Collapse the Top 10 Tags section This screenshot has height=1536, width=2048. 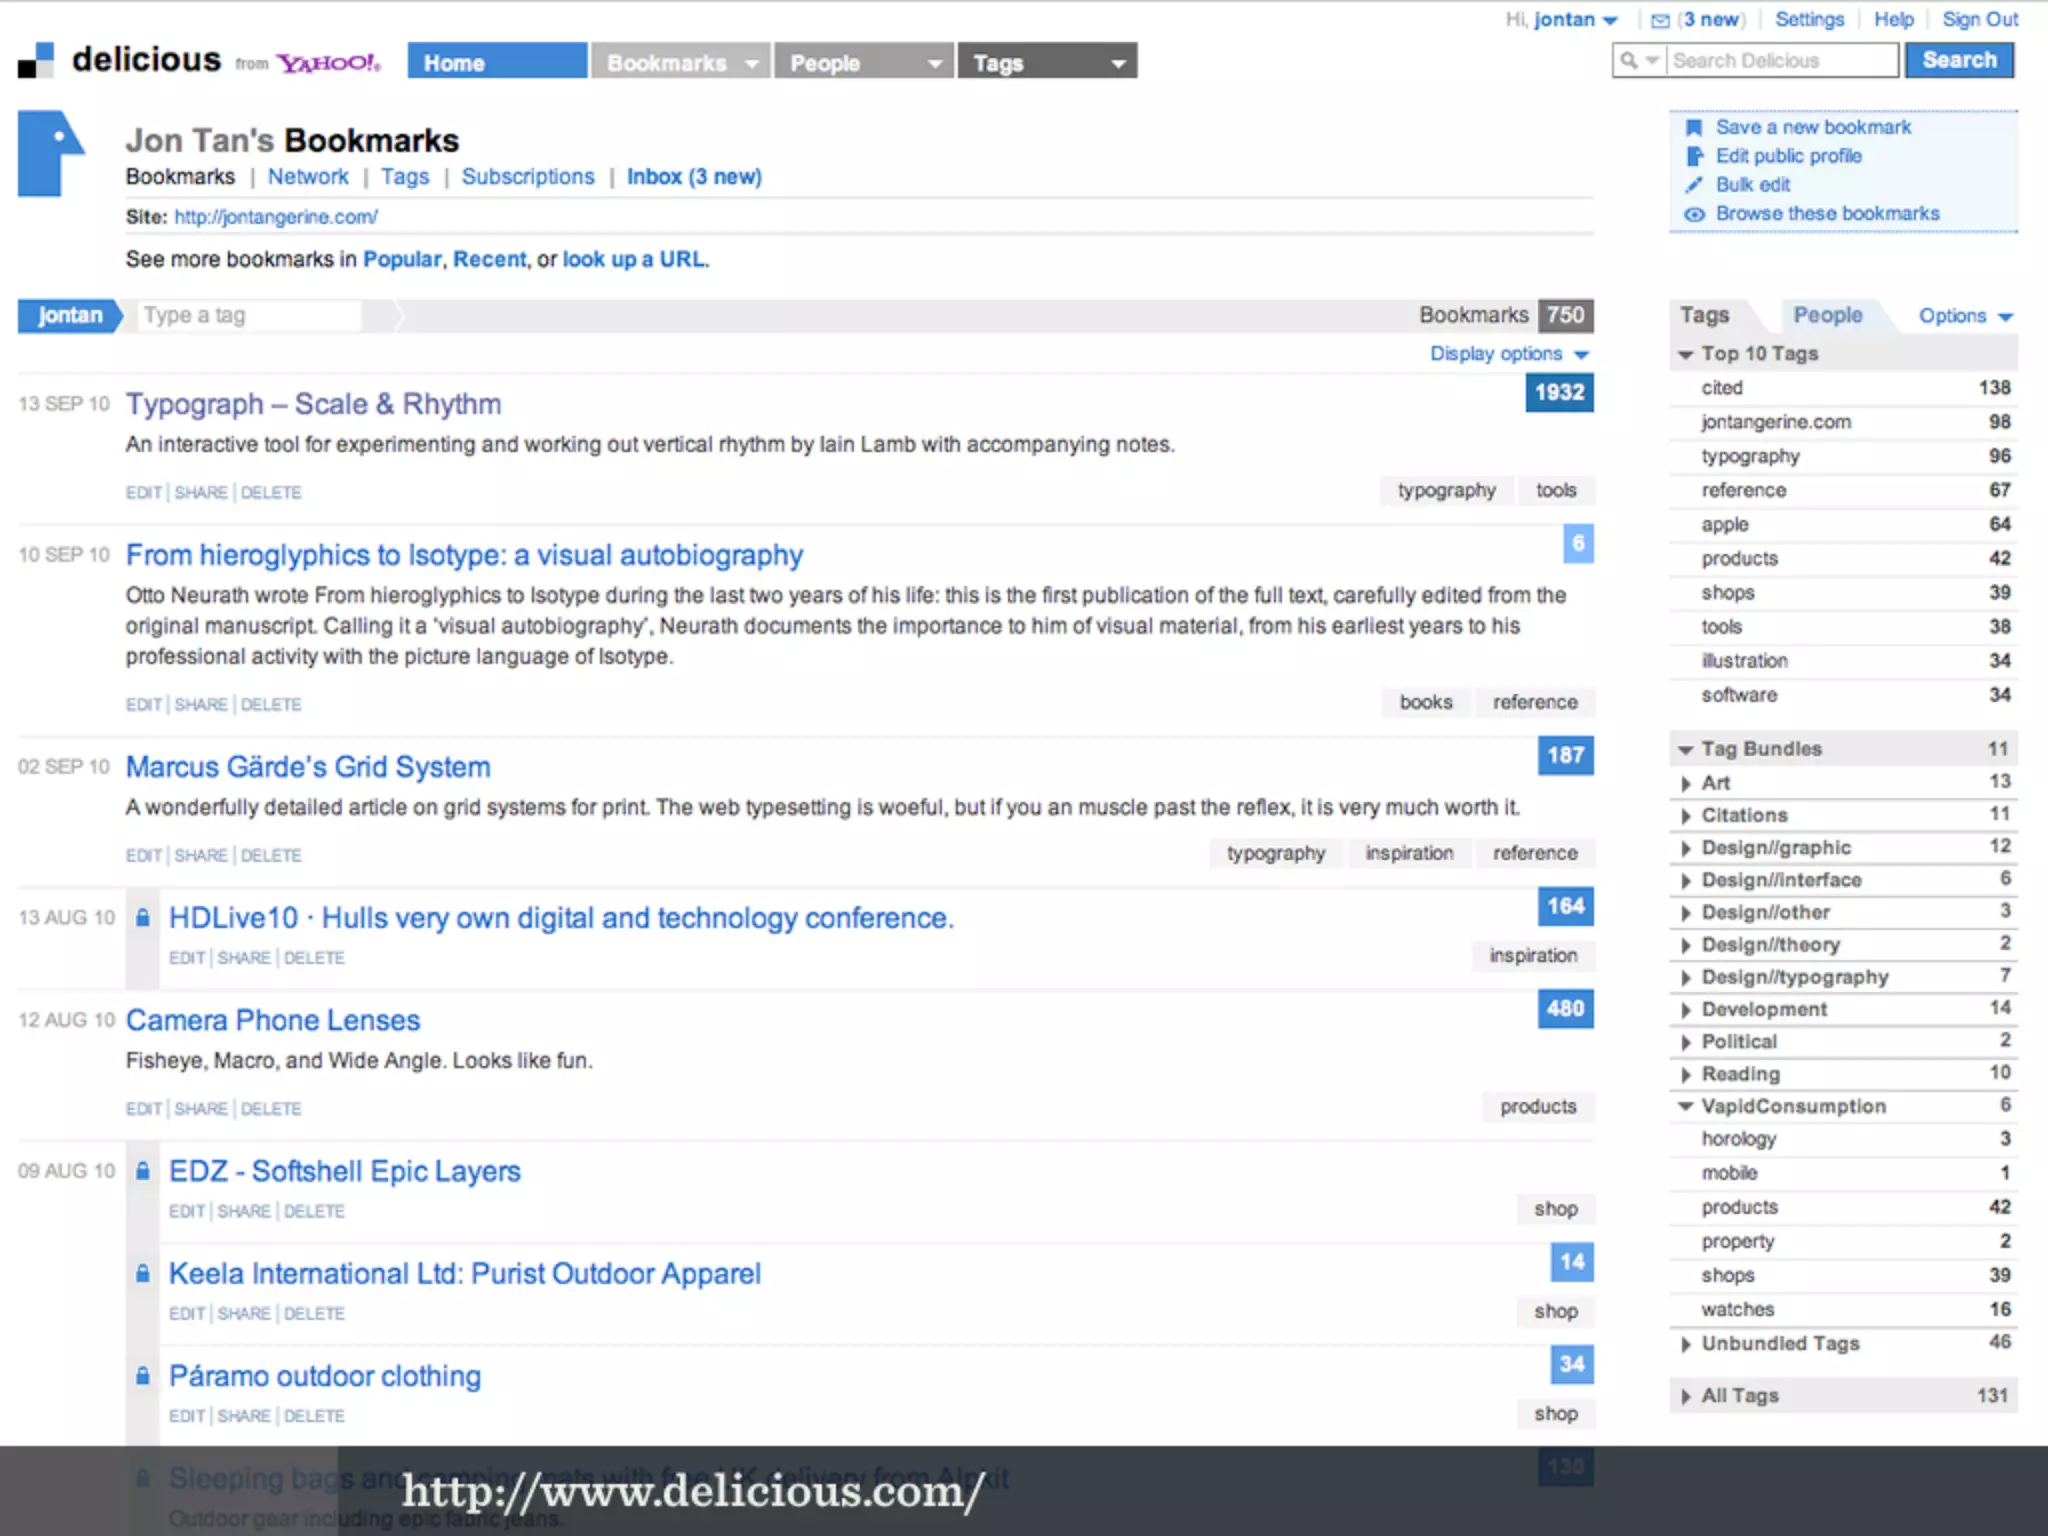(x=1685, y=355)
